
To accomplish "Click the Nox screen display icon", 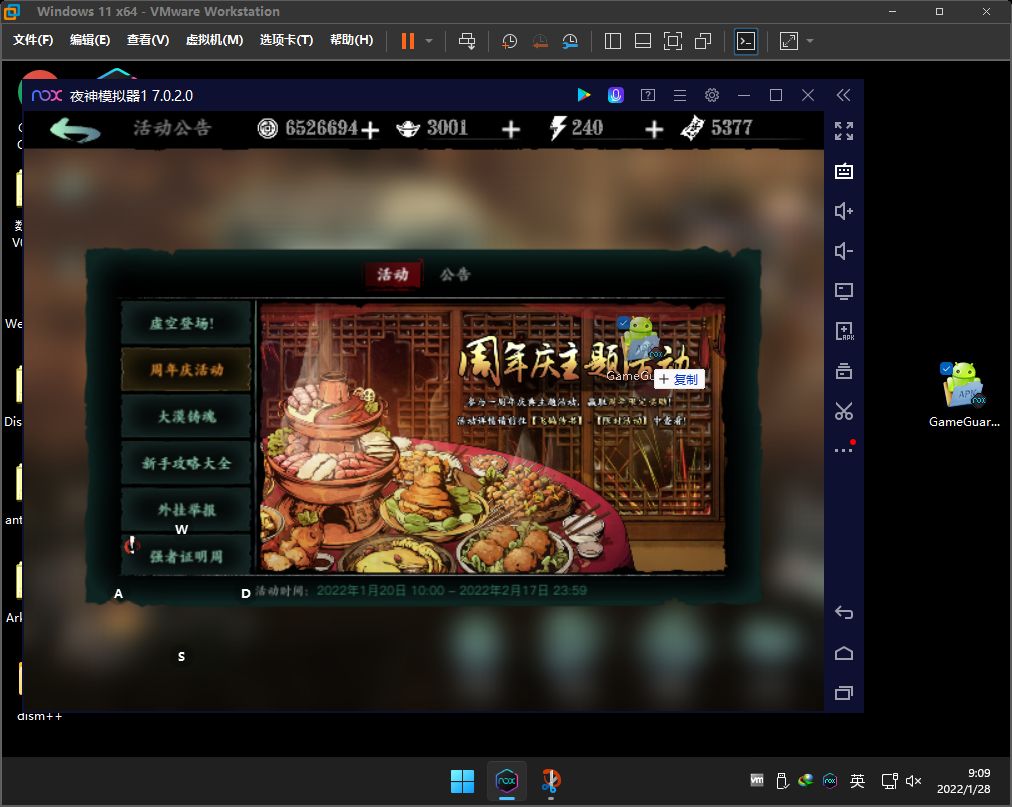I will [844, 291].
